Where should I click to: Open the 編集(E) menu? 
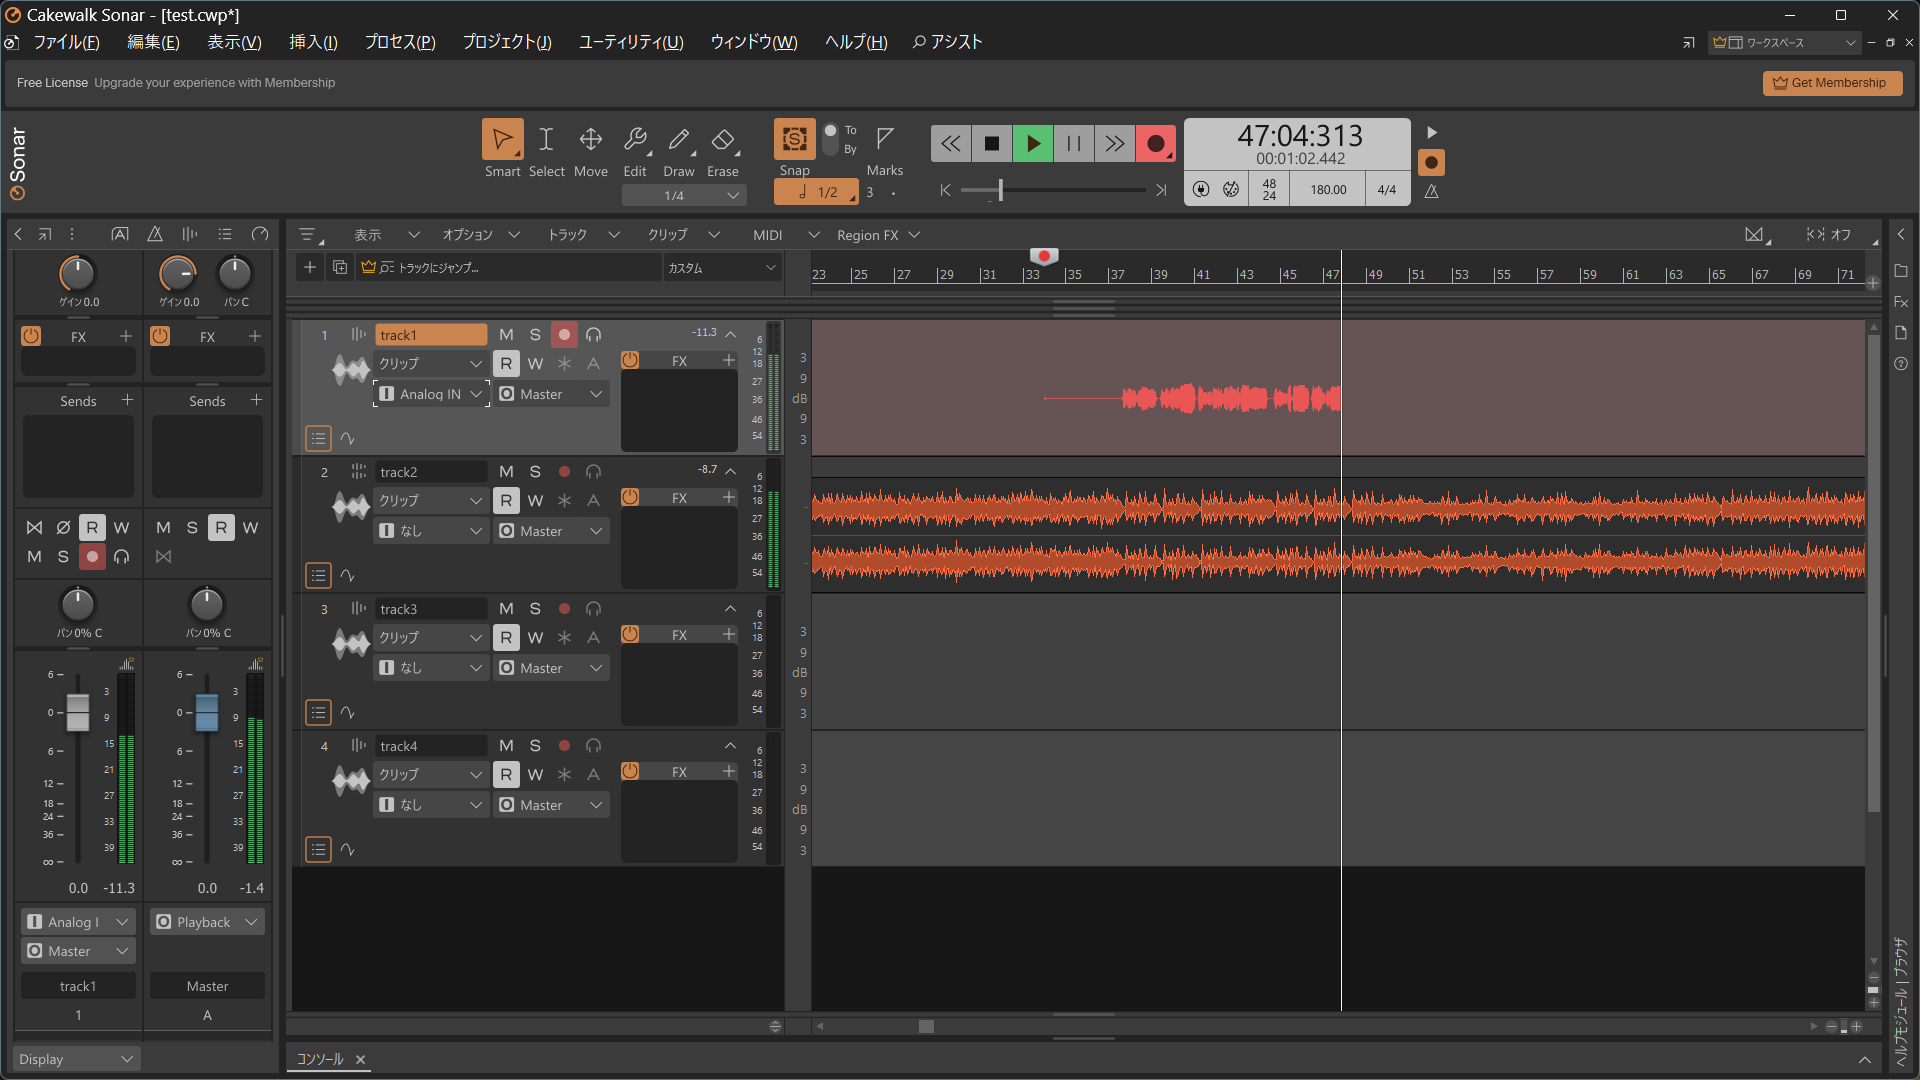tap(153, 42)
